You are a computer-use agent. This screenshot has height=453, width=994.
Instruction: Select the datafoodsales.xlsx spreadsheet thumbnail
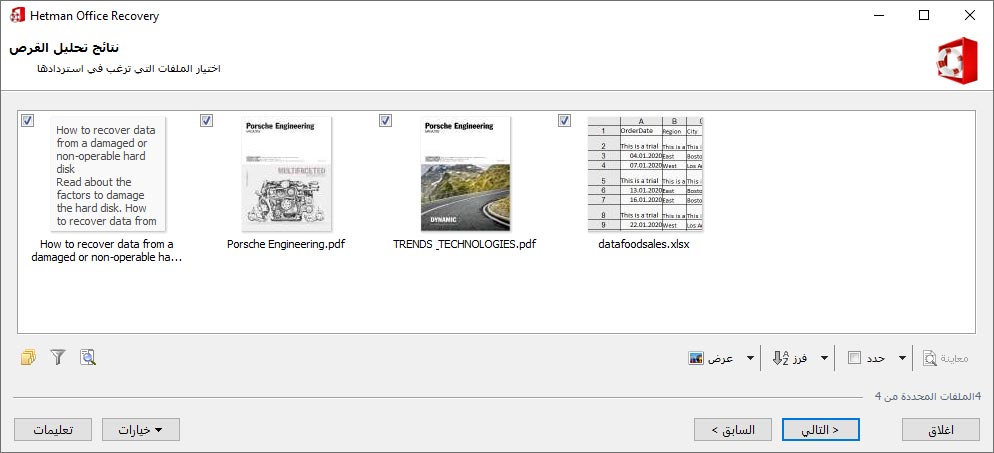coord(645,174)
